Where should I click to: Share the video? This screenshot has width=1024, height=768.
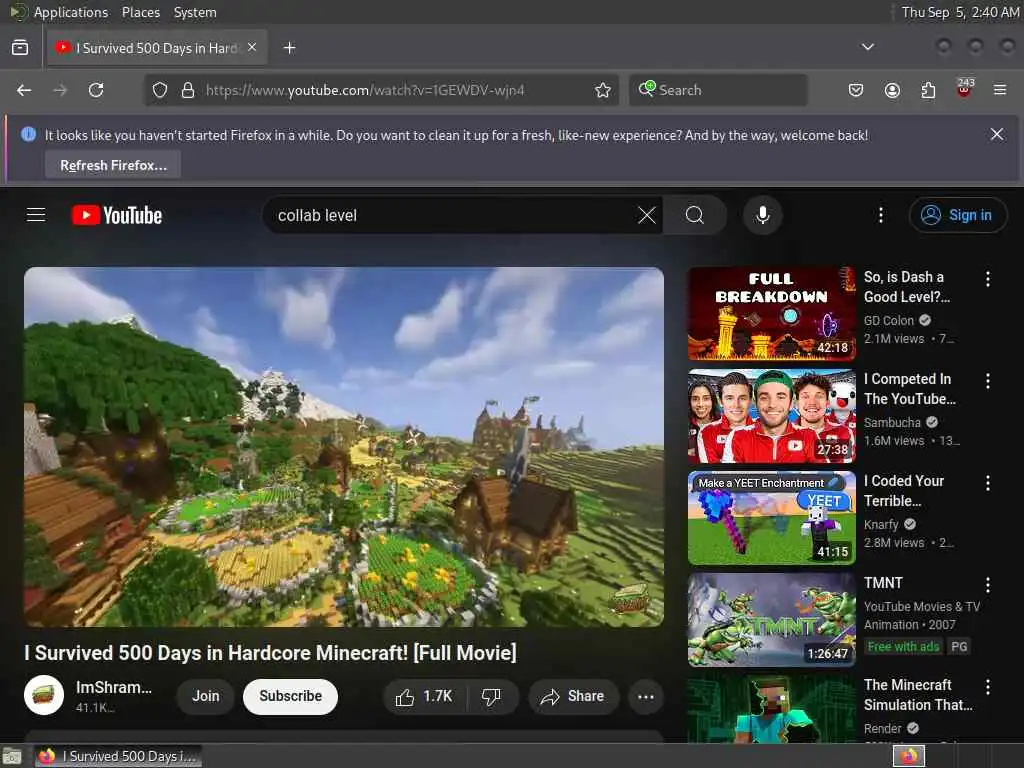[572, 697]
